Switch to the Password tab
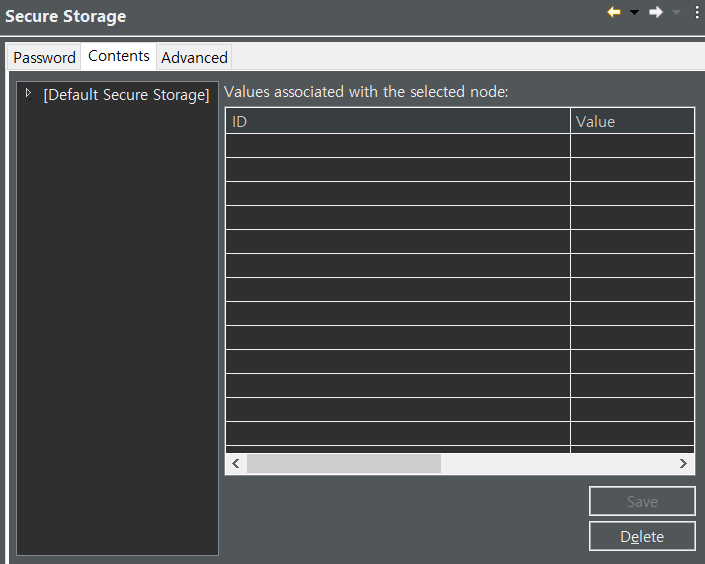 click(44, 58)
